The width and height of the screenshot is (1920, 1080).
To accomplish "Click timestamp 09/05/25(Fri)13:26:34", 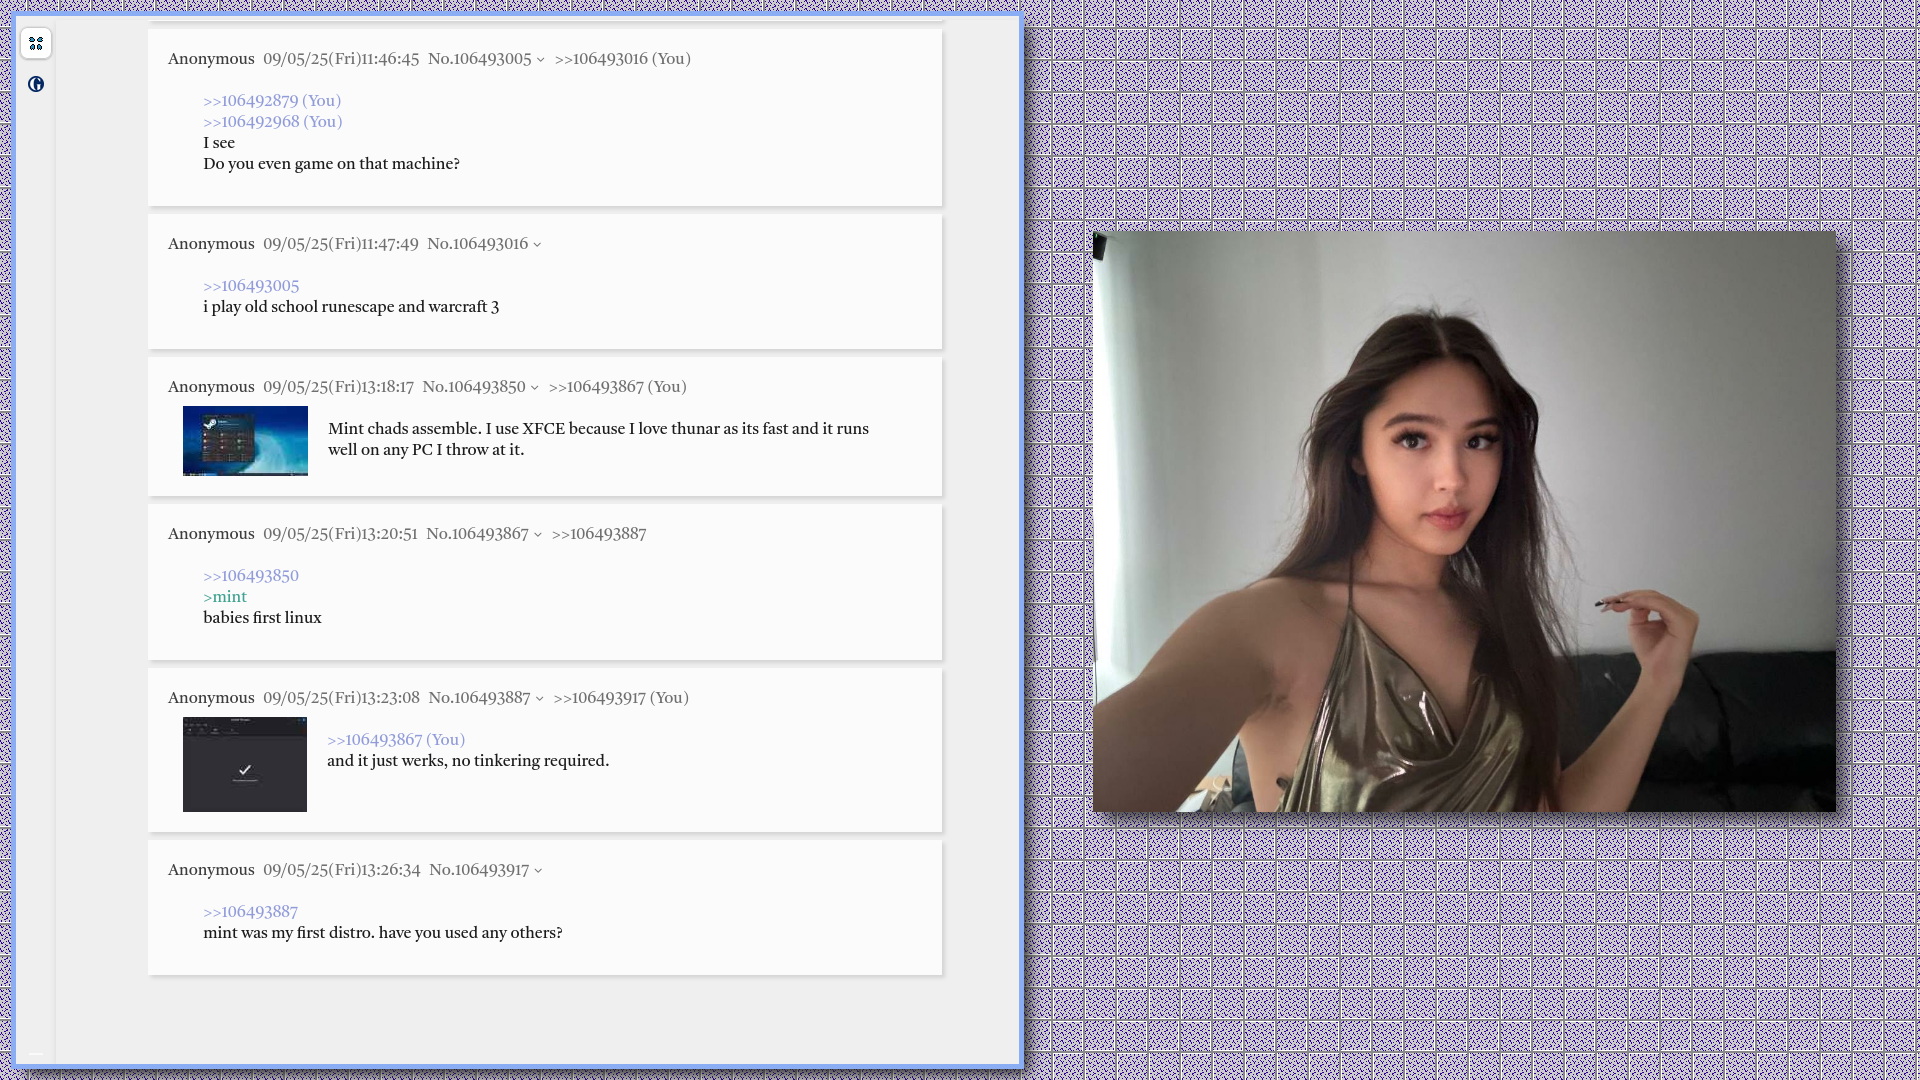I will coord(342,870).
